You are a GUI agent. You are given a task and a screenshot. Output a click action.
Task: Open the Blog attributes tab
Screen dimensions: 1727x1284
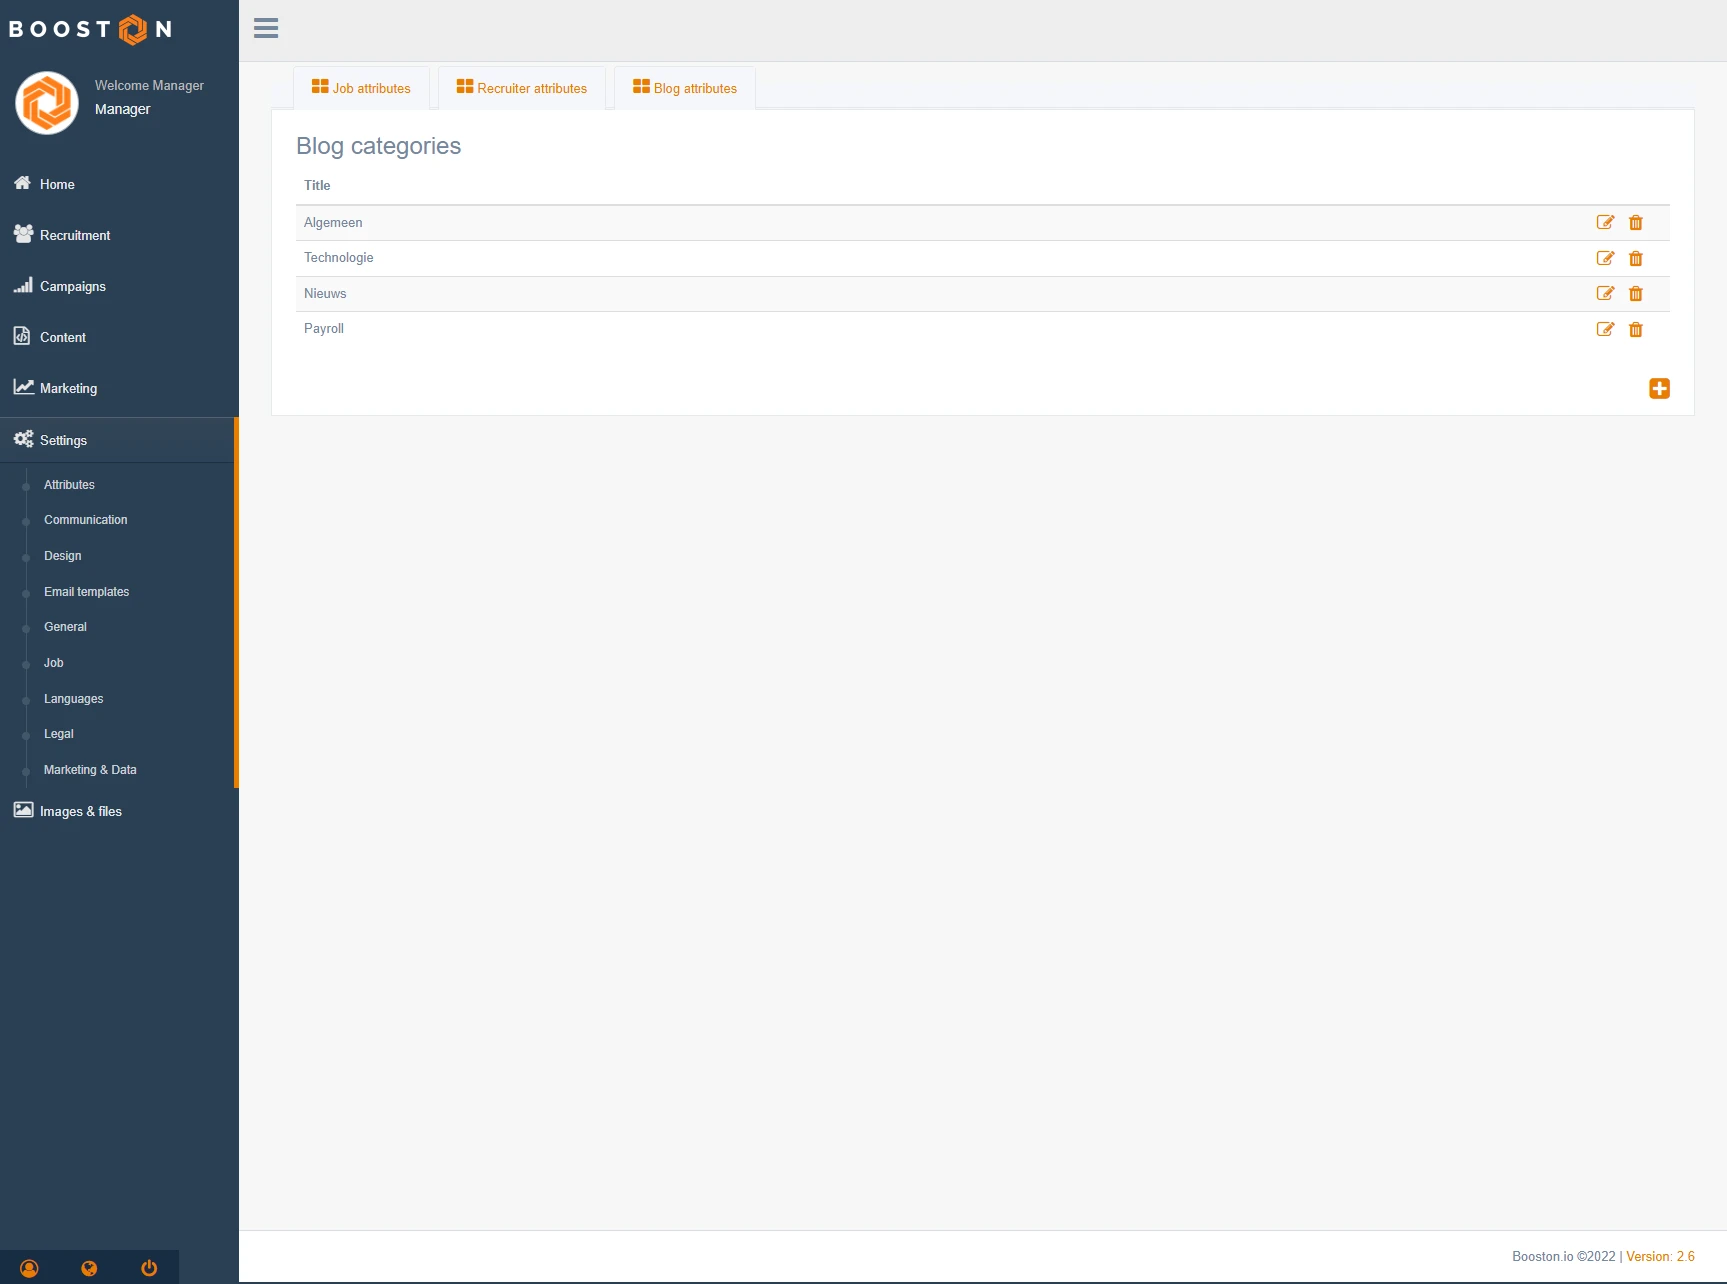685,88
